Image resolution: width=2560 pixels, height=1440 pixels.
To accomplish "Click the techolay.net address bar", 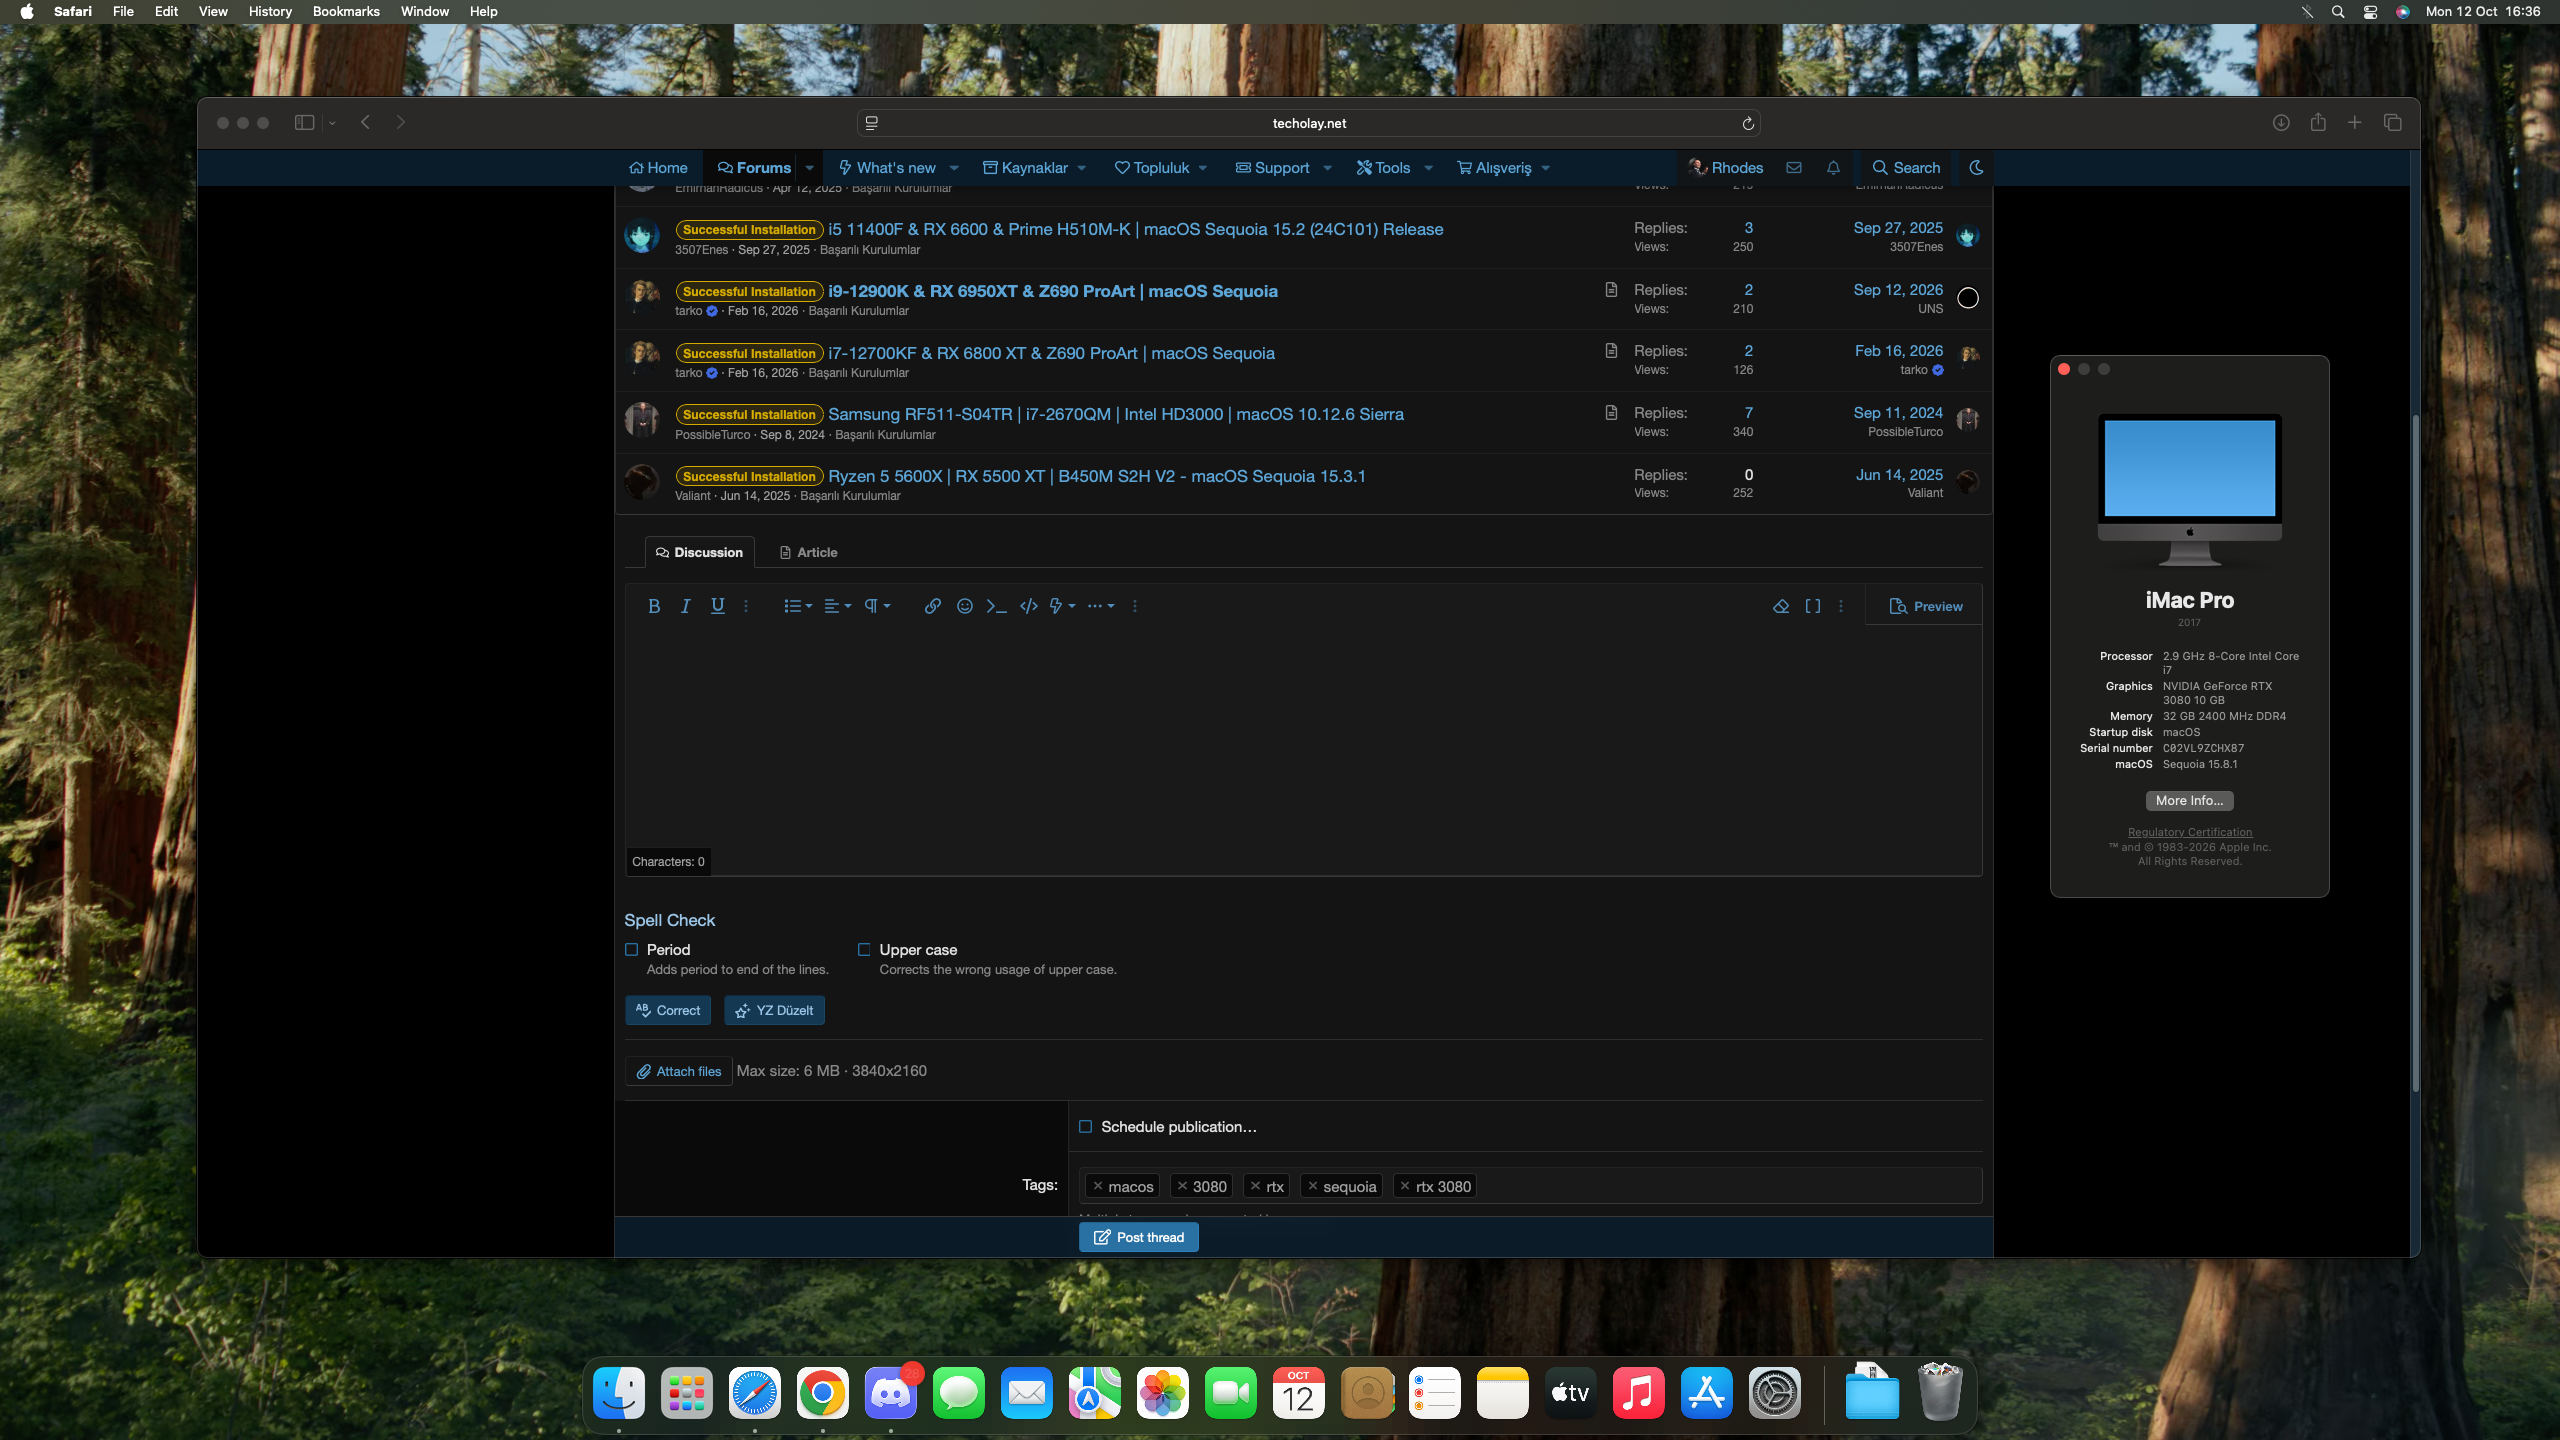I will (1309, 123).
